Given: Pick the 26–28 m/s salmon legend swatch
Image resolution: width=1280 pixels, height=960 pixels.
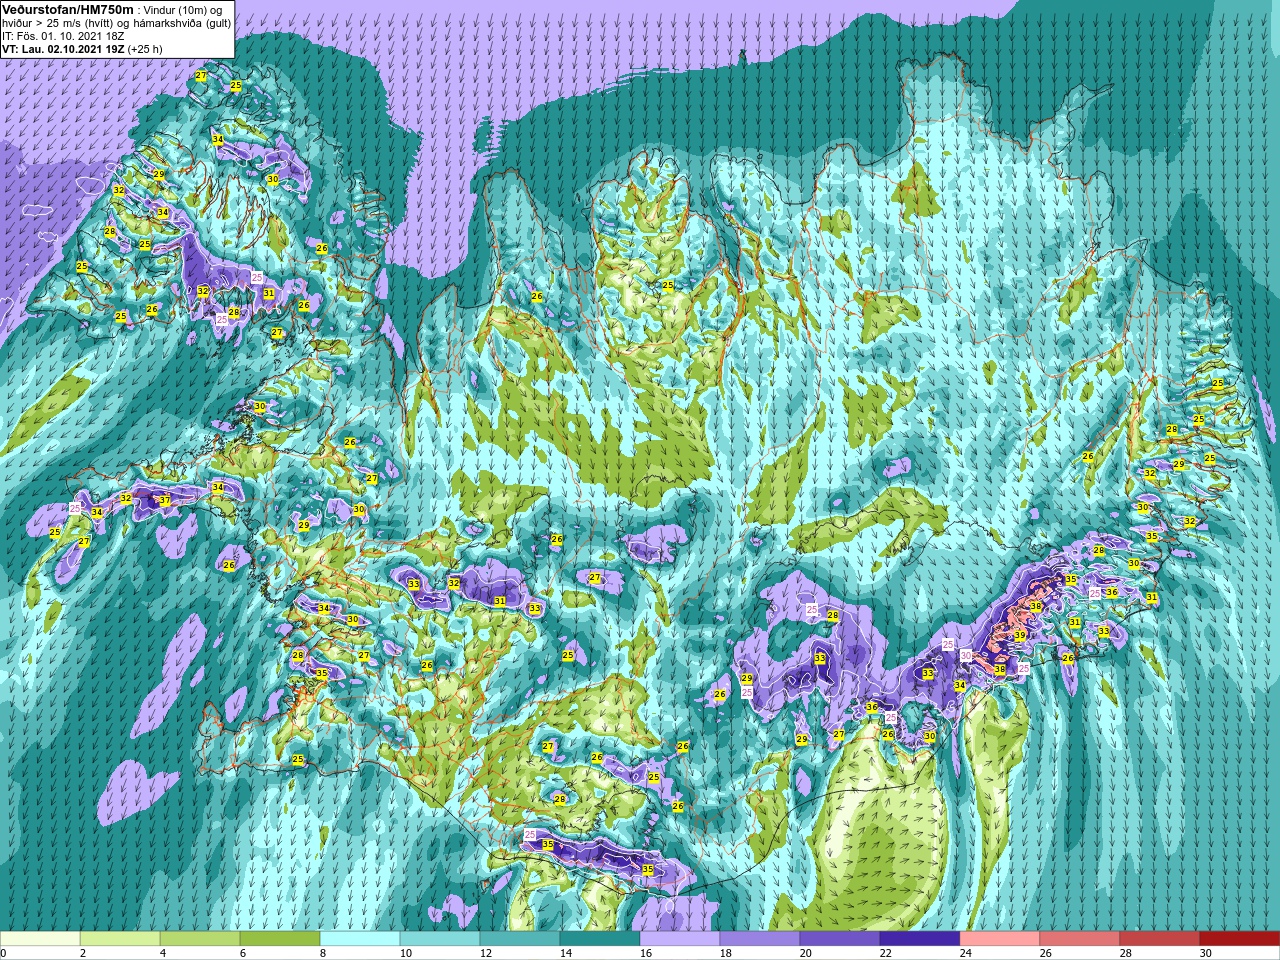Looking at the screenshot, I should click(1080, 939).
